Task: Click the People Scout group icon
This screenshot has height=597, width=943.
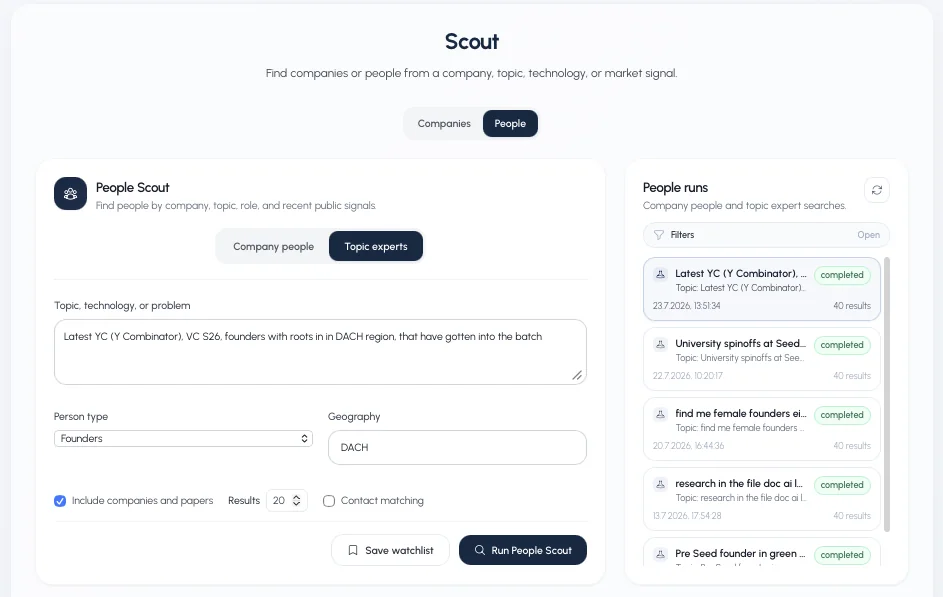Action: (70, 194)
